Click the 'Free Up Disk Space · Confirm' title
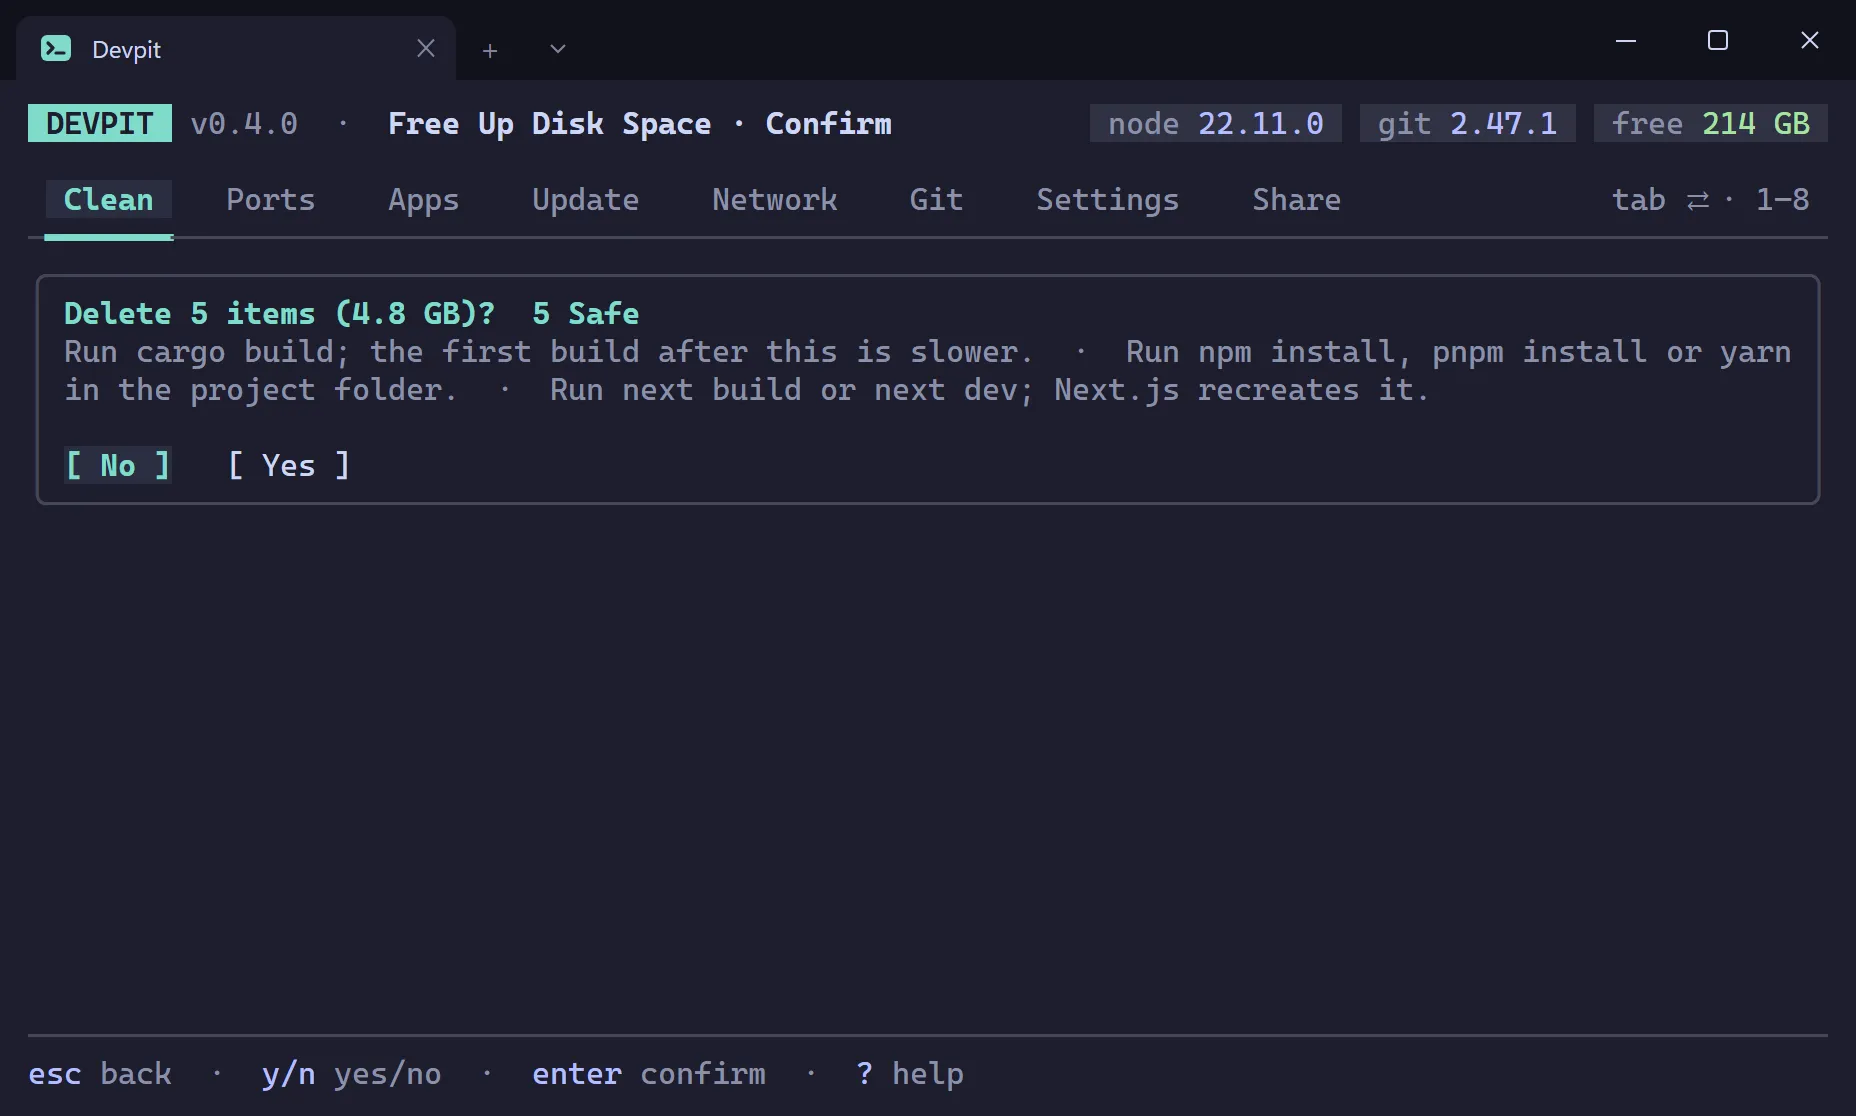 tap(640, 123)
